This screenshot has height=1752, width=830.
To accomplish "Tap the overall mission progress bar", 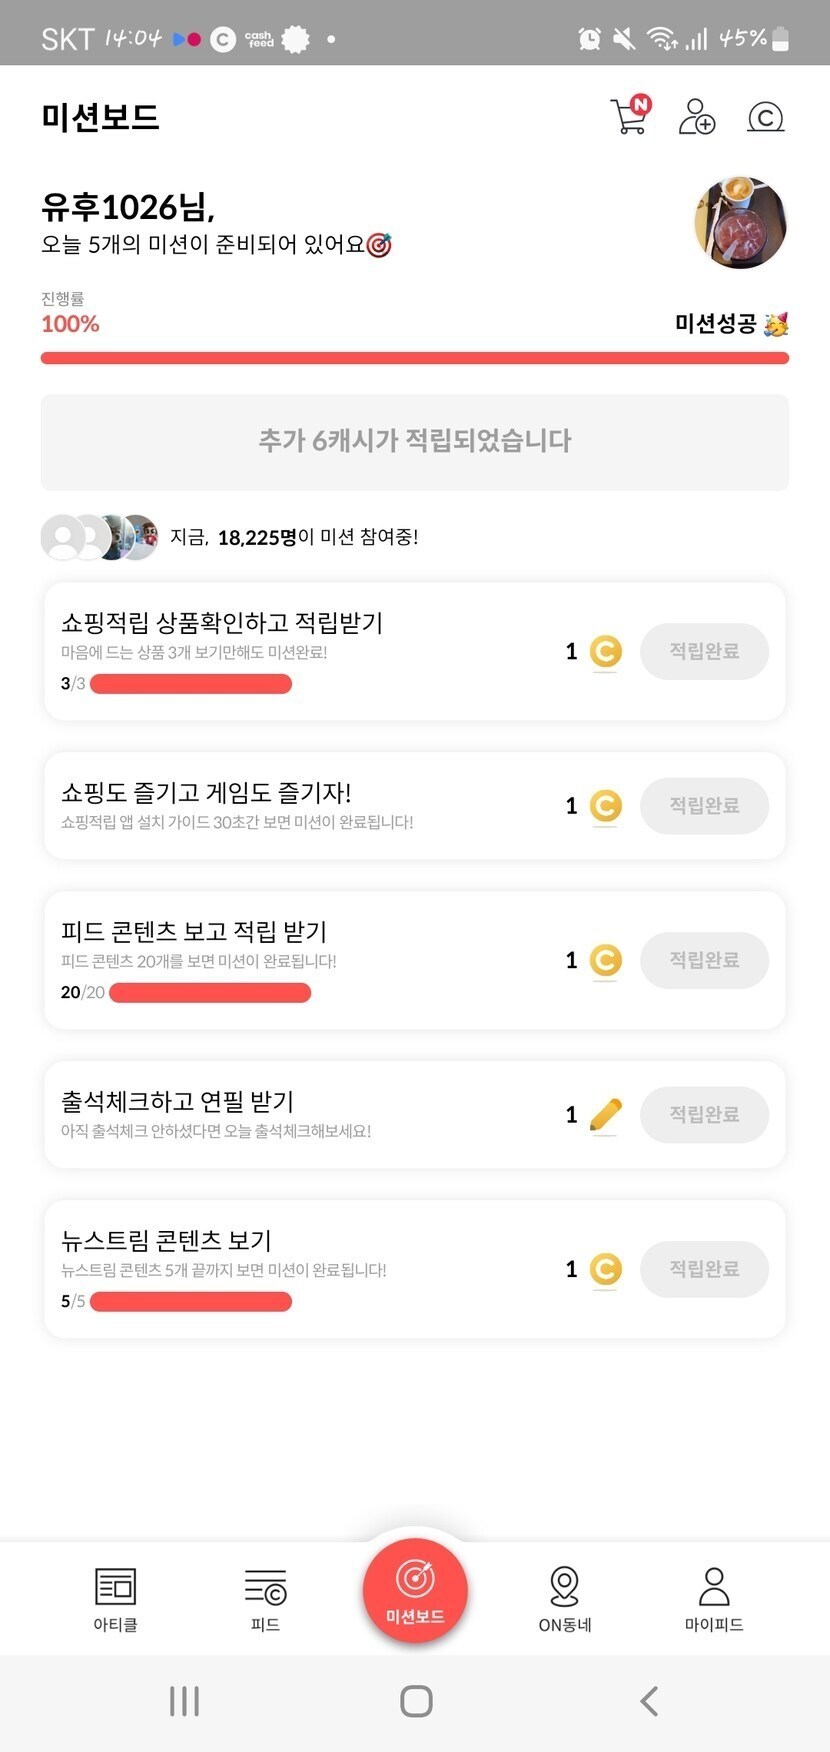I will (415, 358).
